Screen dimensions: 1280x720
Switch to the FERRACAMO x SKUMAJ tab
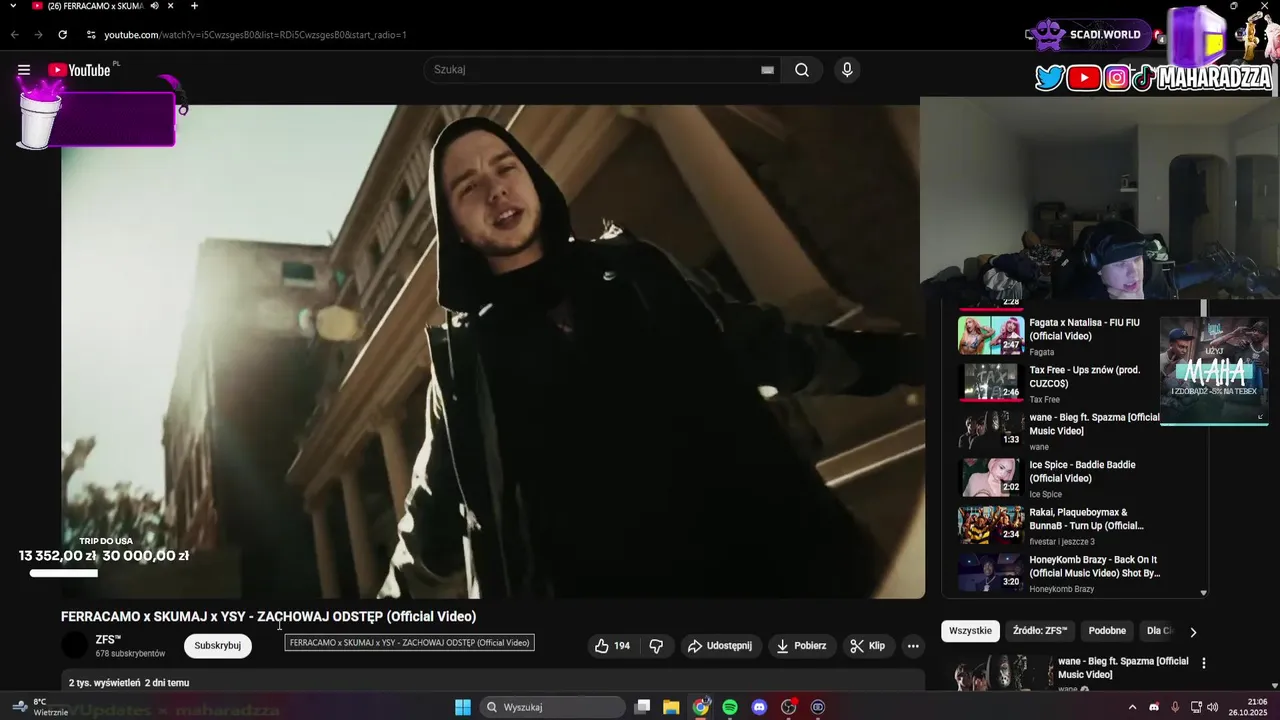pyautogui.click(x=95, y=6)
